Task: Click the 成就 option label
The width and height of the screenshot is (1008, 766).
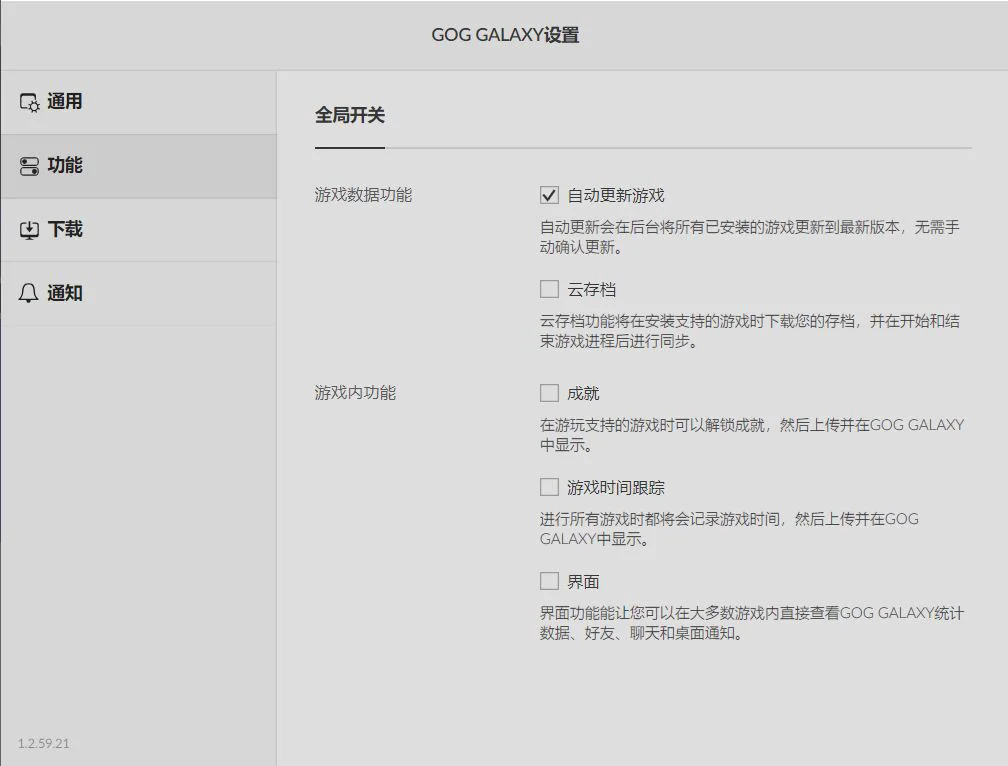Action: click(x=583, y=393)
